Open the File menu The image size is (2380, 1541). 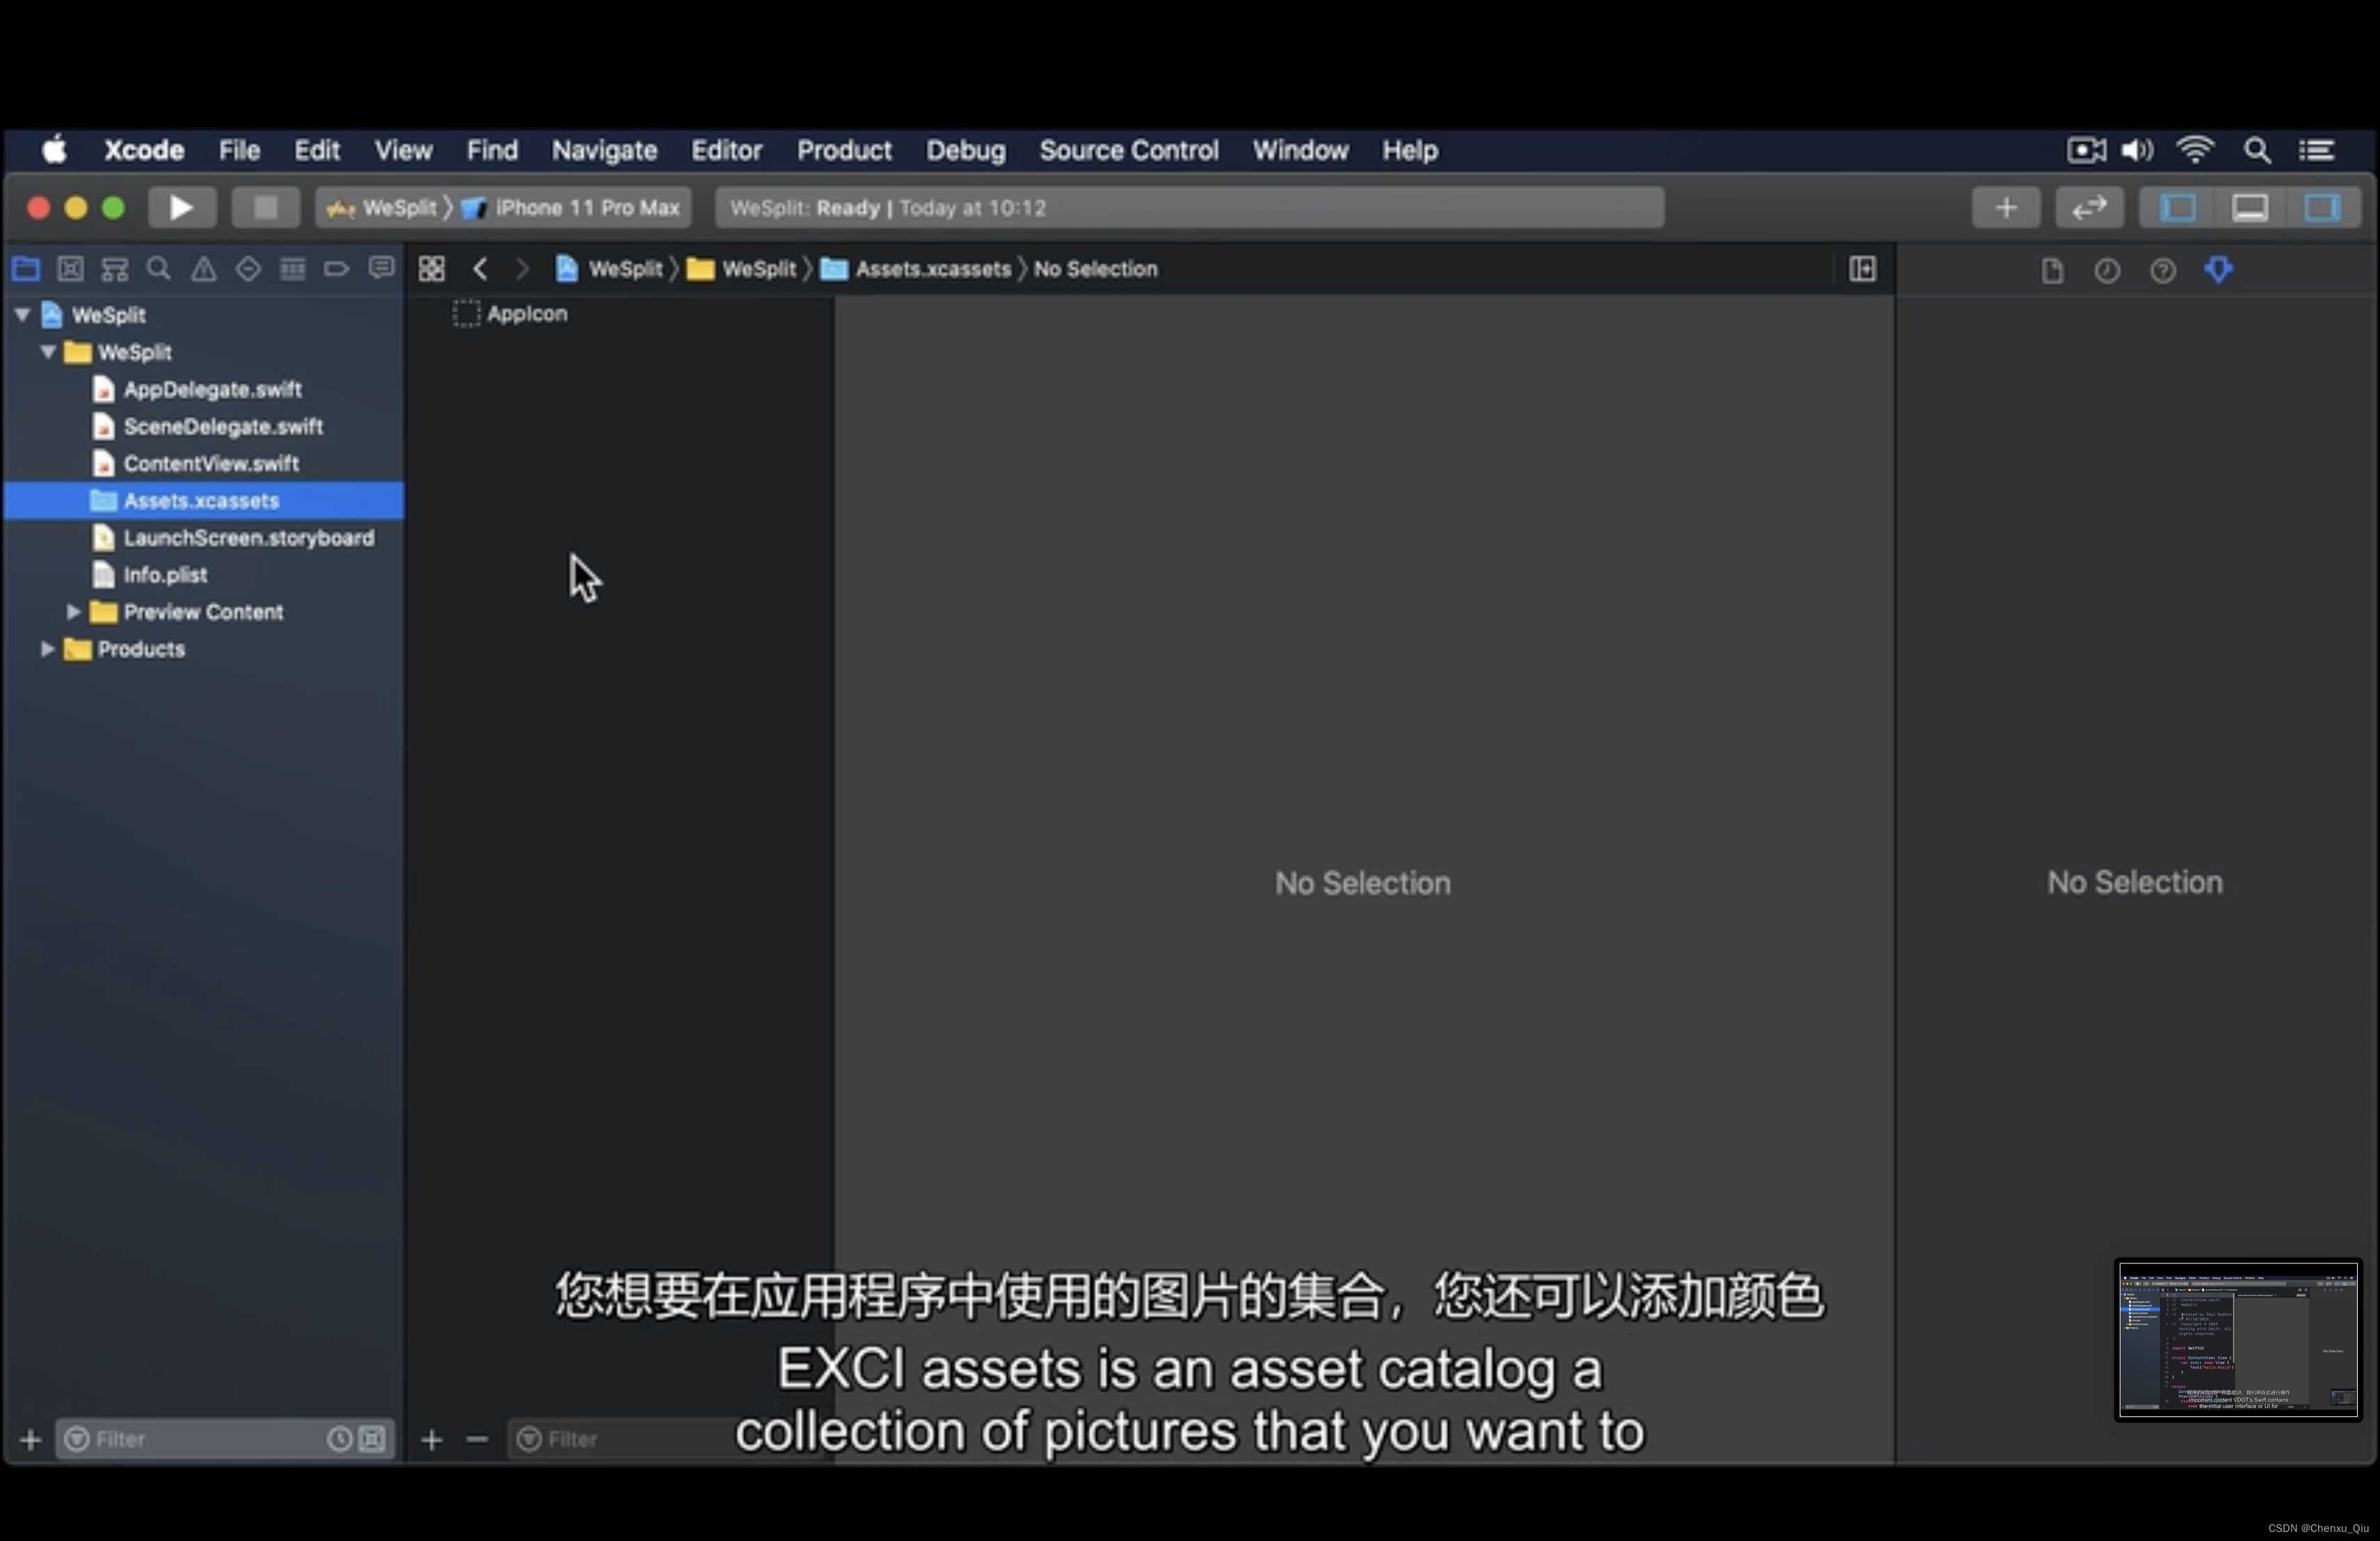[x=239, y=151]
